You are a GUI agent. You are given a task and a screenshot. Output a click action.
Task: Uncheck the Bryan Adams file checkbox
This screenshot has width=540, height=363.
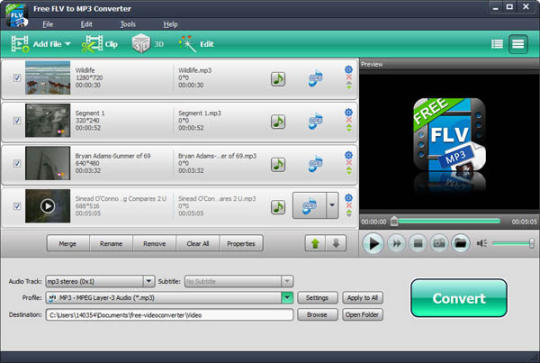pyautogui.click(x=17, y=163)
